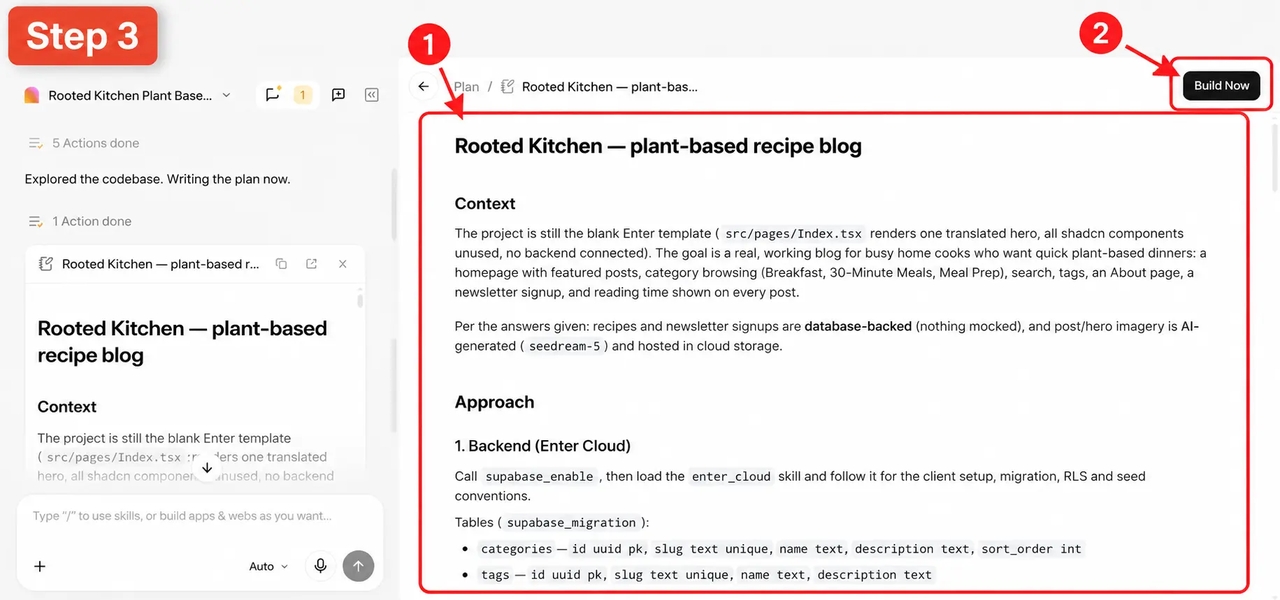
Task: Click the 'tags' table bullet item
Action: coord(706,574)
